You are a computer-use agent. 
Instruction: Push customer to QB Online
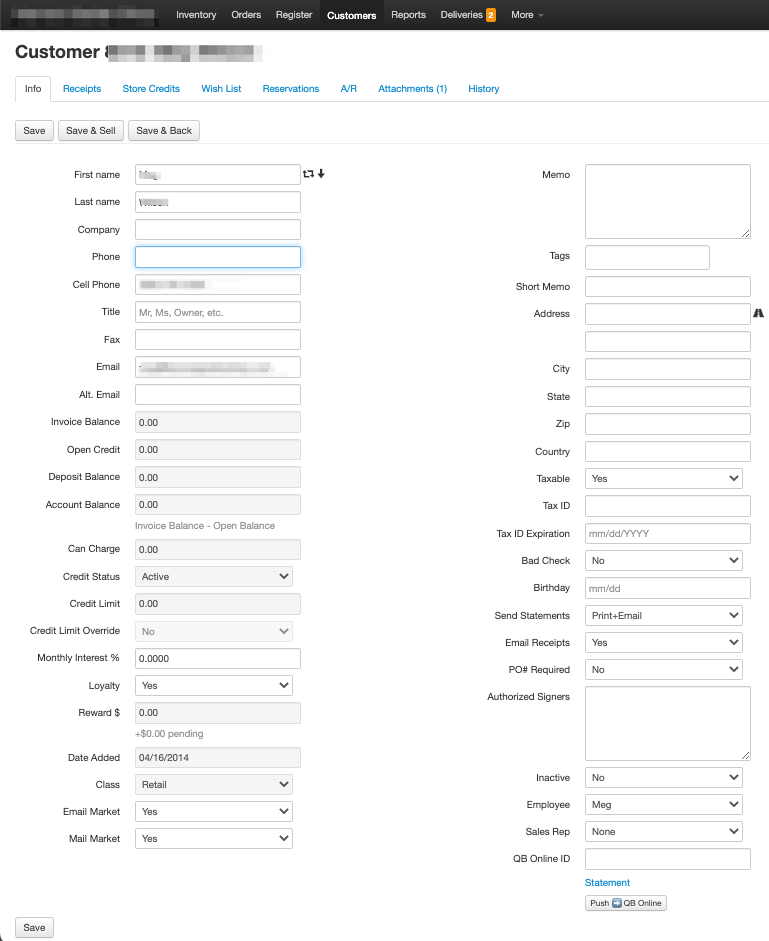point(625,903)
